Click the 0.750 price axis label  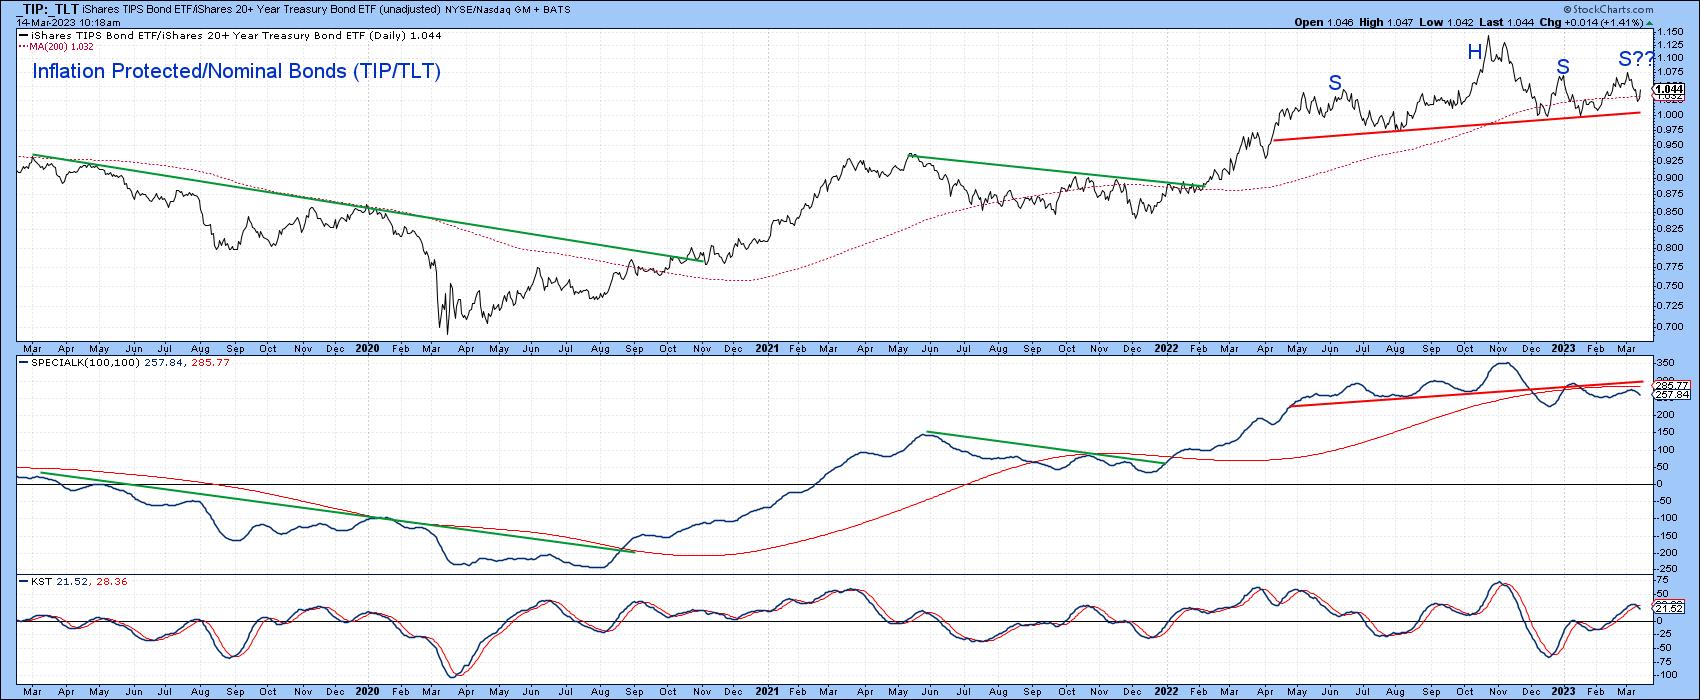pos(1669,286)
